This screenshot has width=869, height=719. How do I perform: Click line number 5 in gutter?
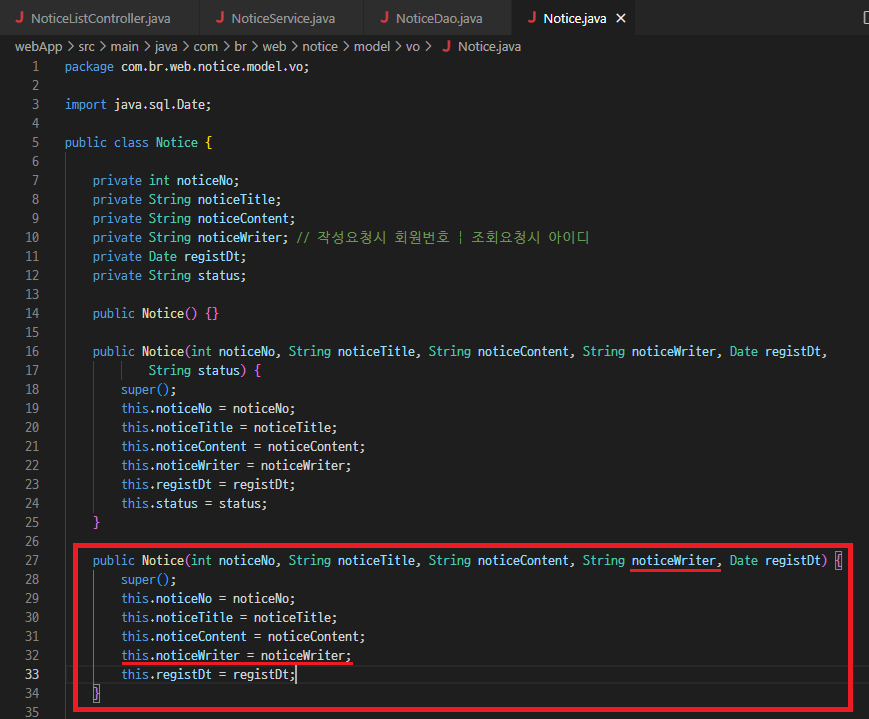35,142
